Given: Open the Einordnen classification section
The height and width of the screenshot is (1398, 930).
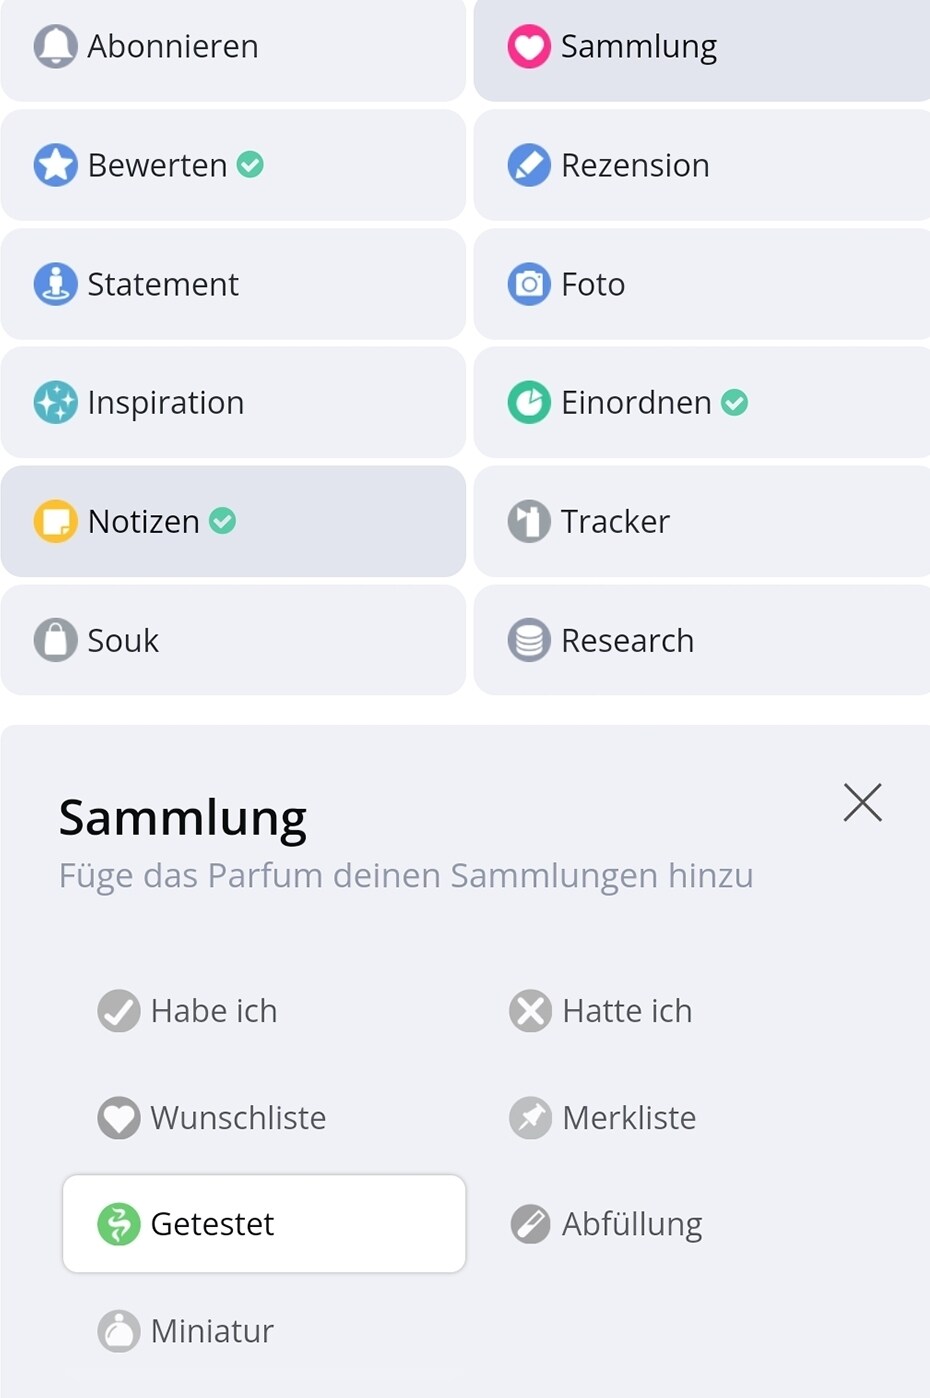Looking at the screenshot, I should [x=700, y=402].
